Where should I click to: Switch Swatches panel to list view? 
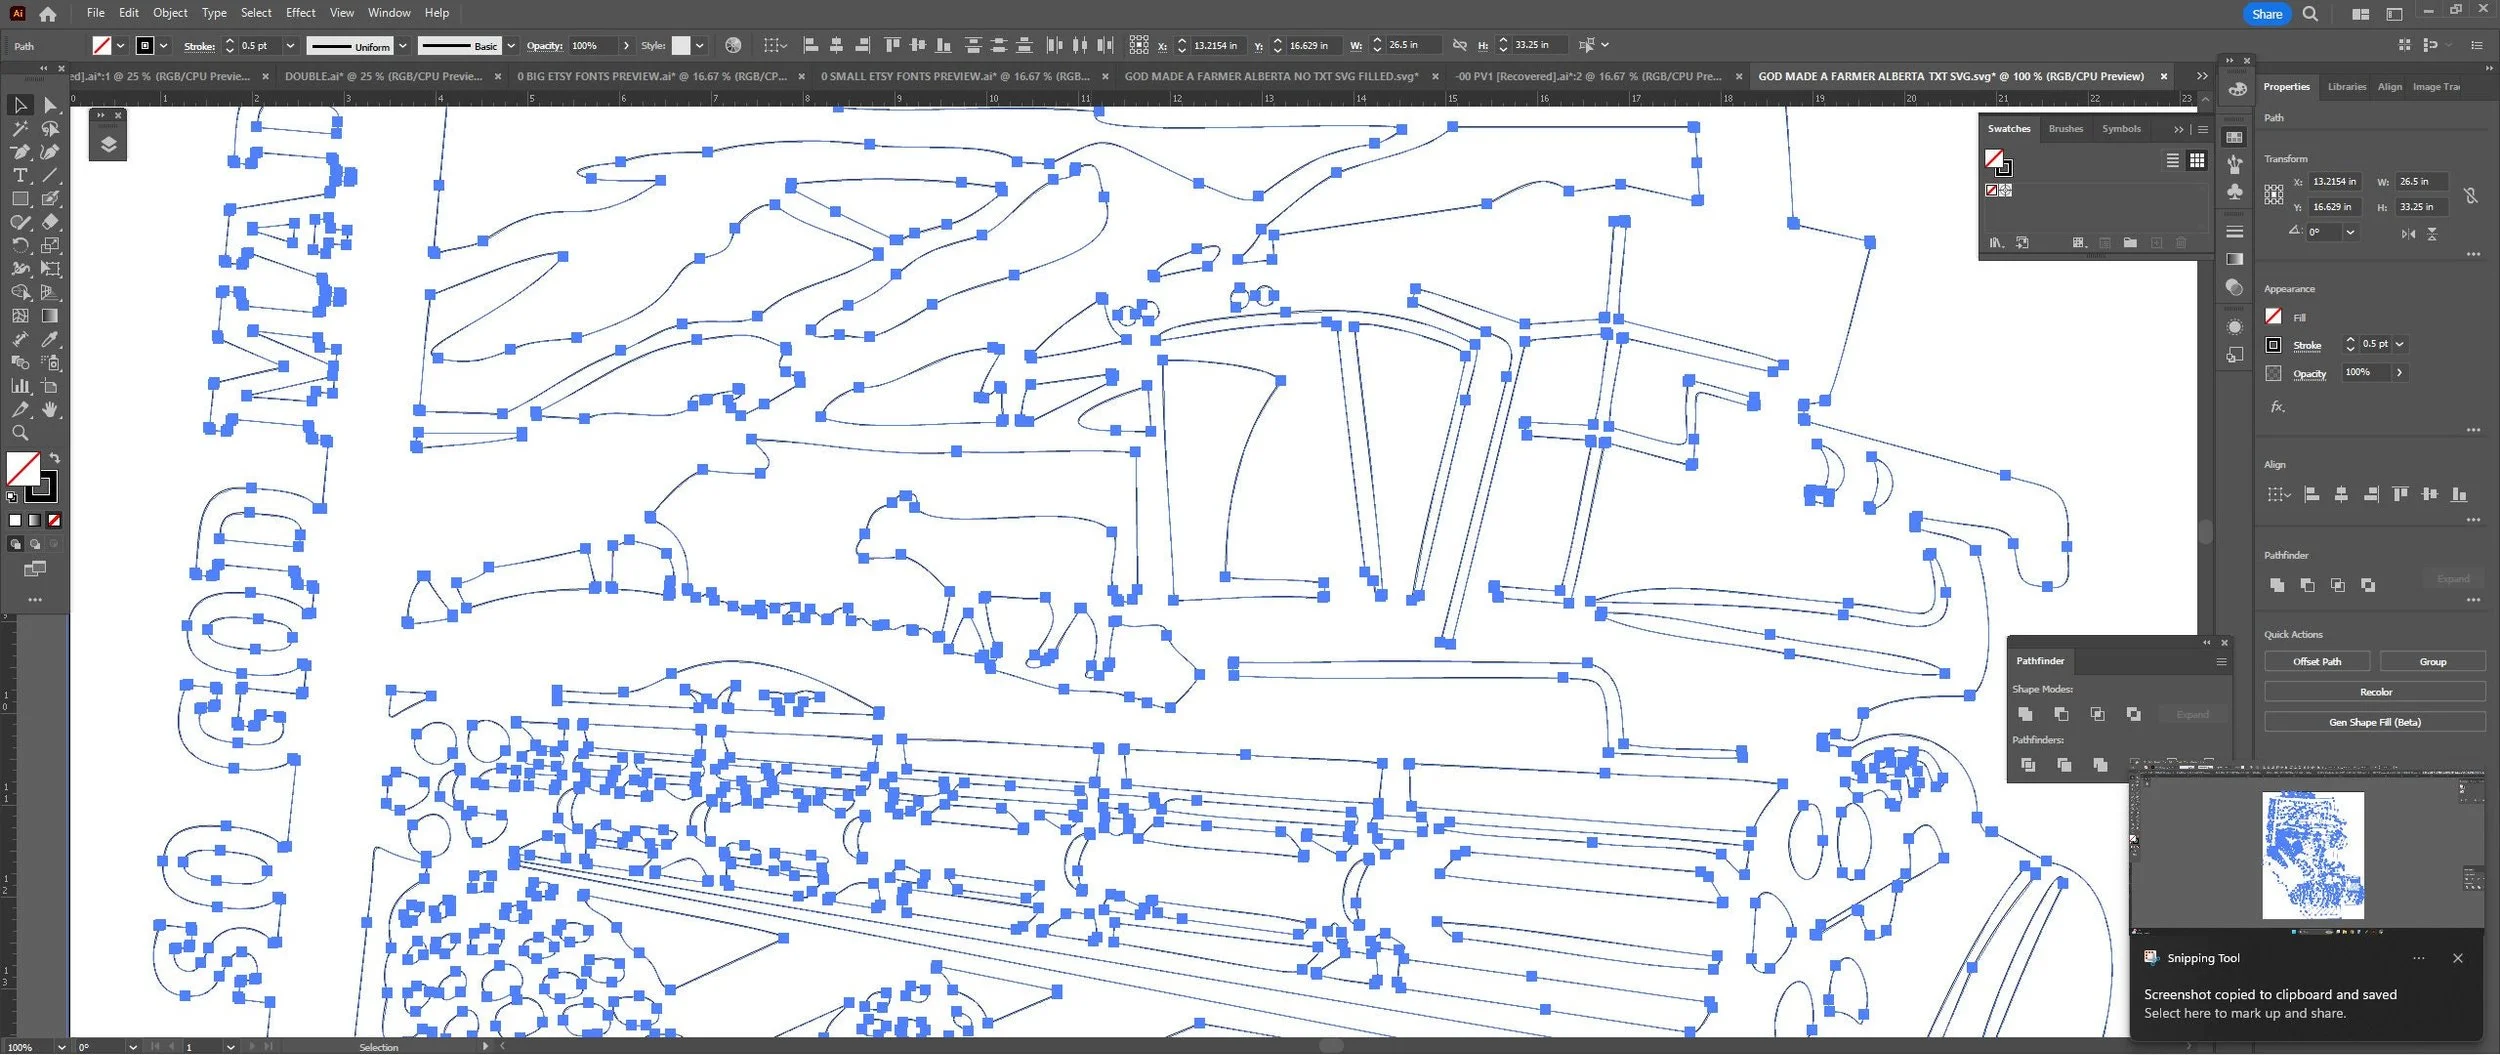click(x=2172, y=160)
